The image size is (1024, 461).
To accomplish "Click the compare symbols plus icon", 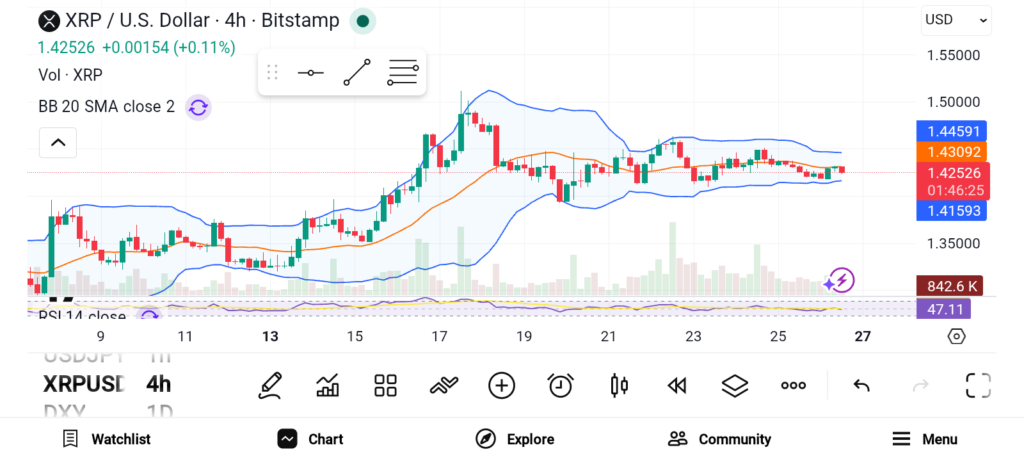I will point(501,385).
